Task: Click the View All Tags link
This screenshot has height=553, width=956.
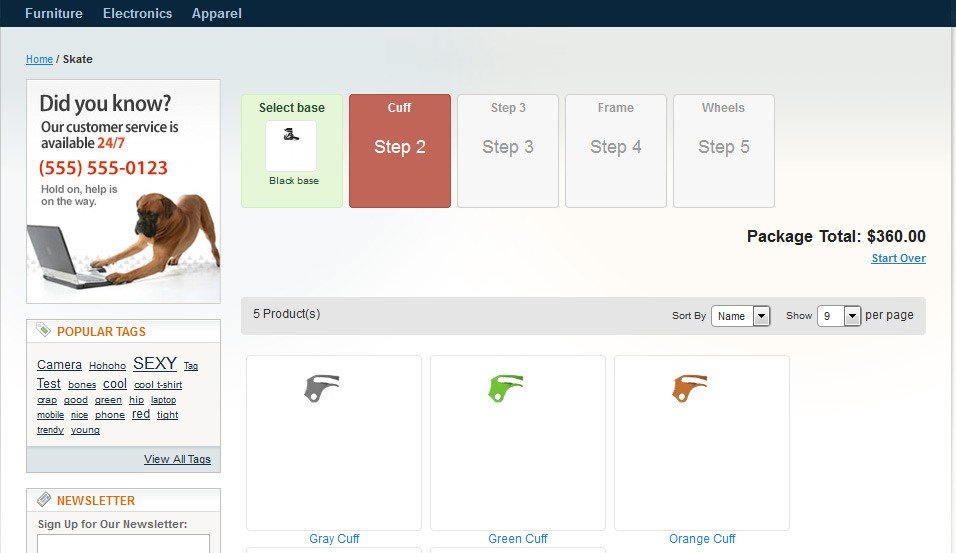Action: (x=177, y=459)
